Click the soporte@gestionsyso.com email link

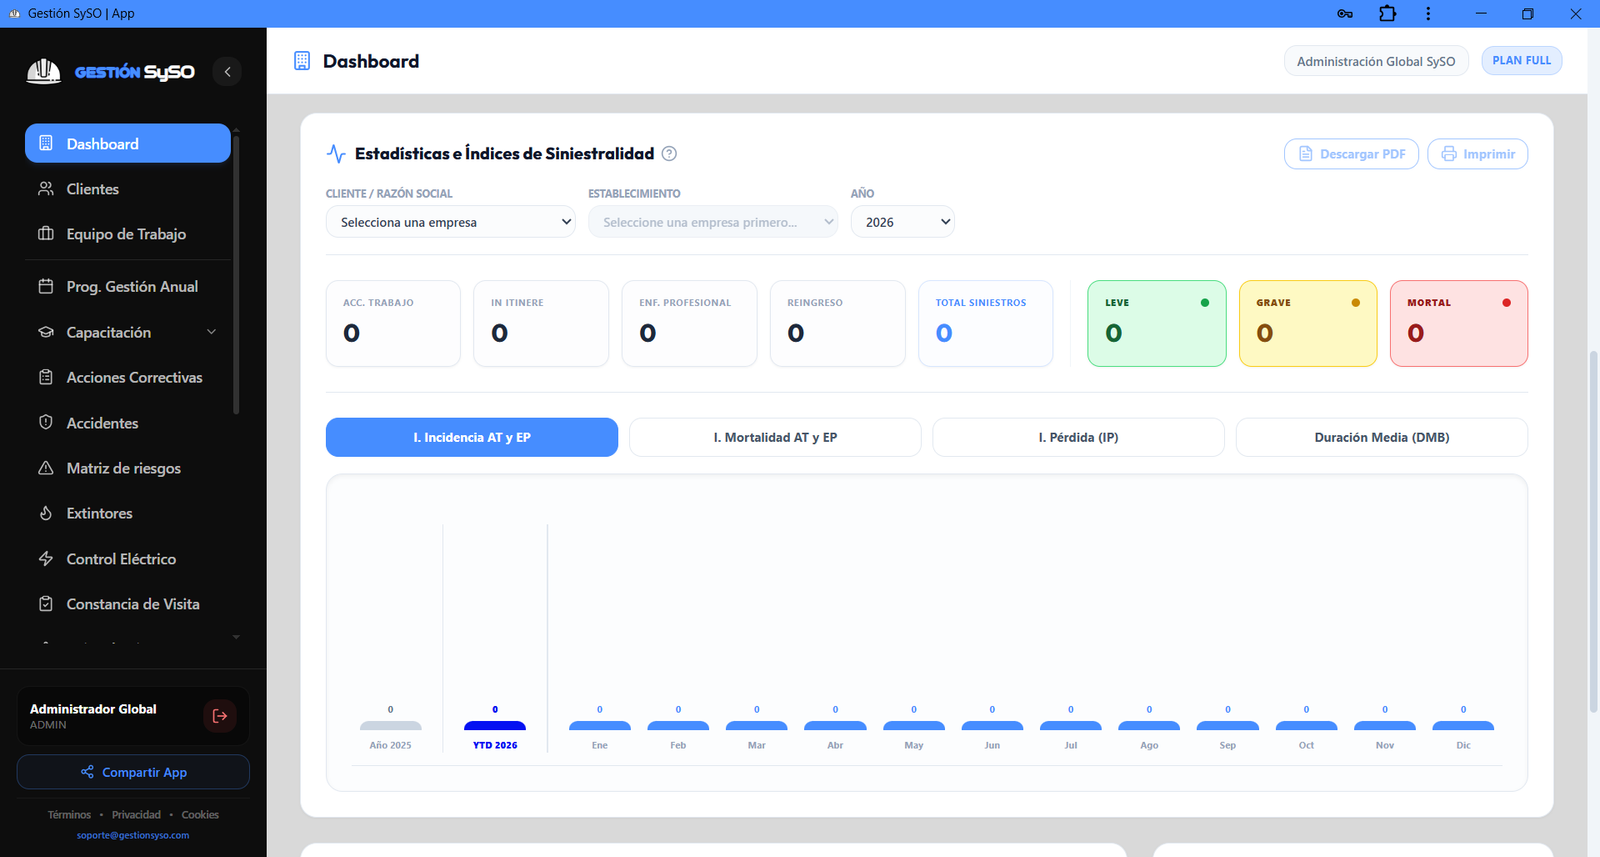133,835
